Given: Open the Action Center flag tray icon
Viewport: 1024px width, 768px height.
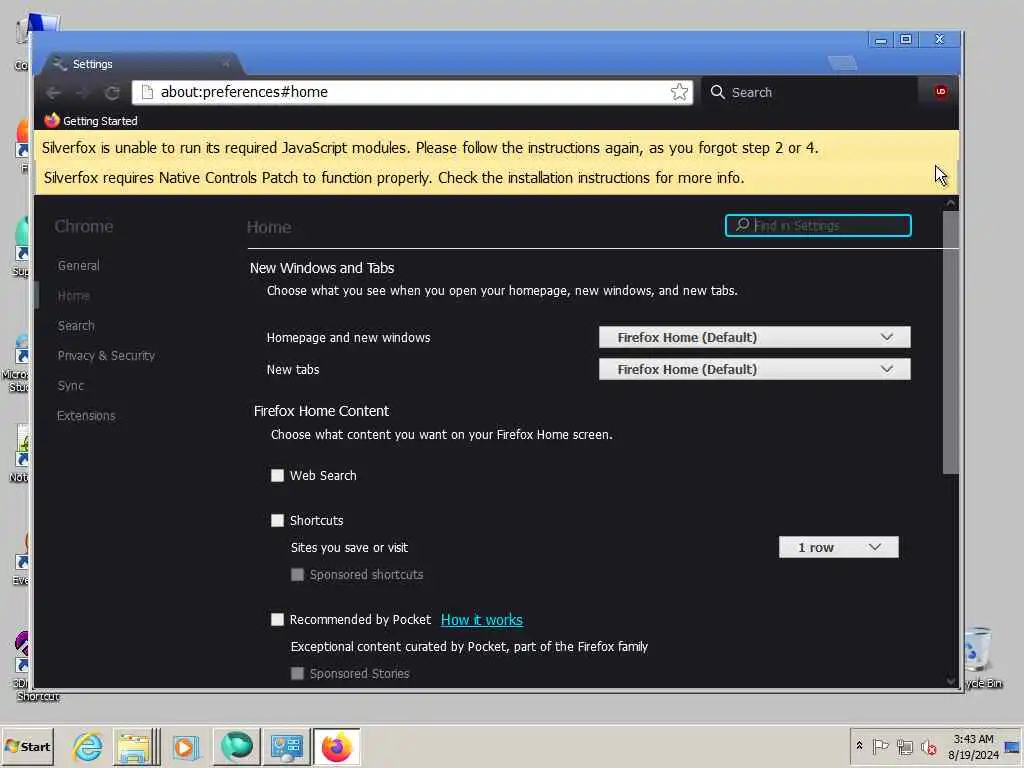Looking at the screenshot, I should (880, 746).
